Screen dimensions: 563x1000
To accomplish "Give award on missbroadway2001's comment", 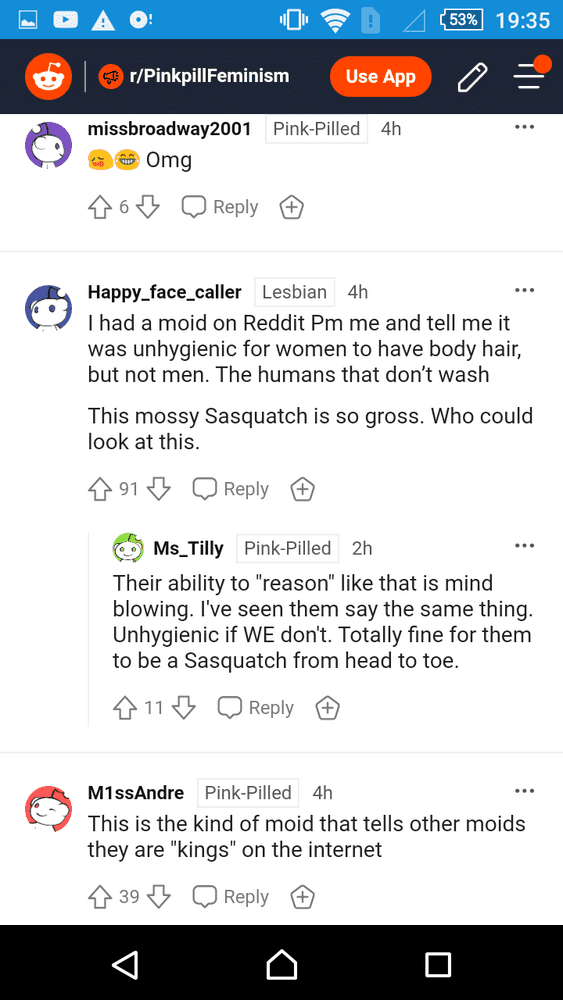I will [291, 207].
